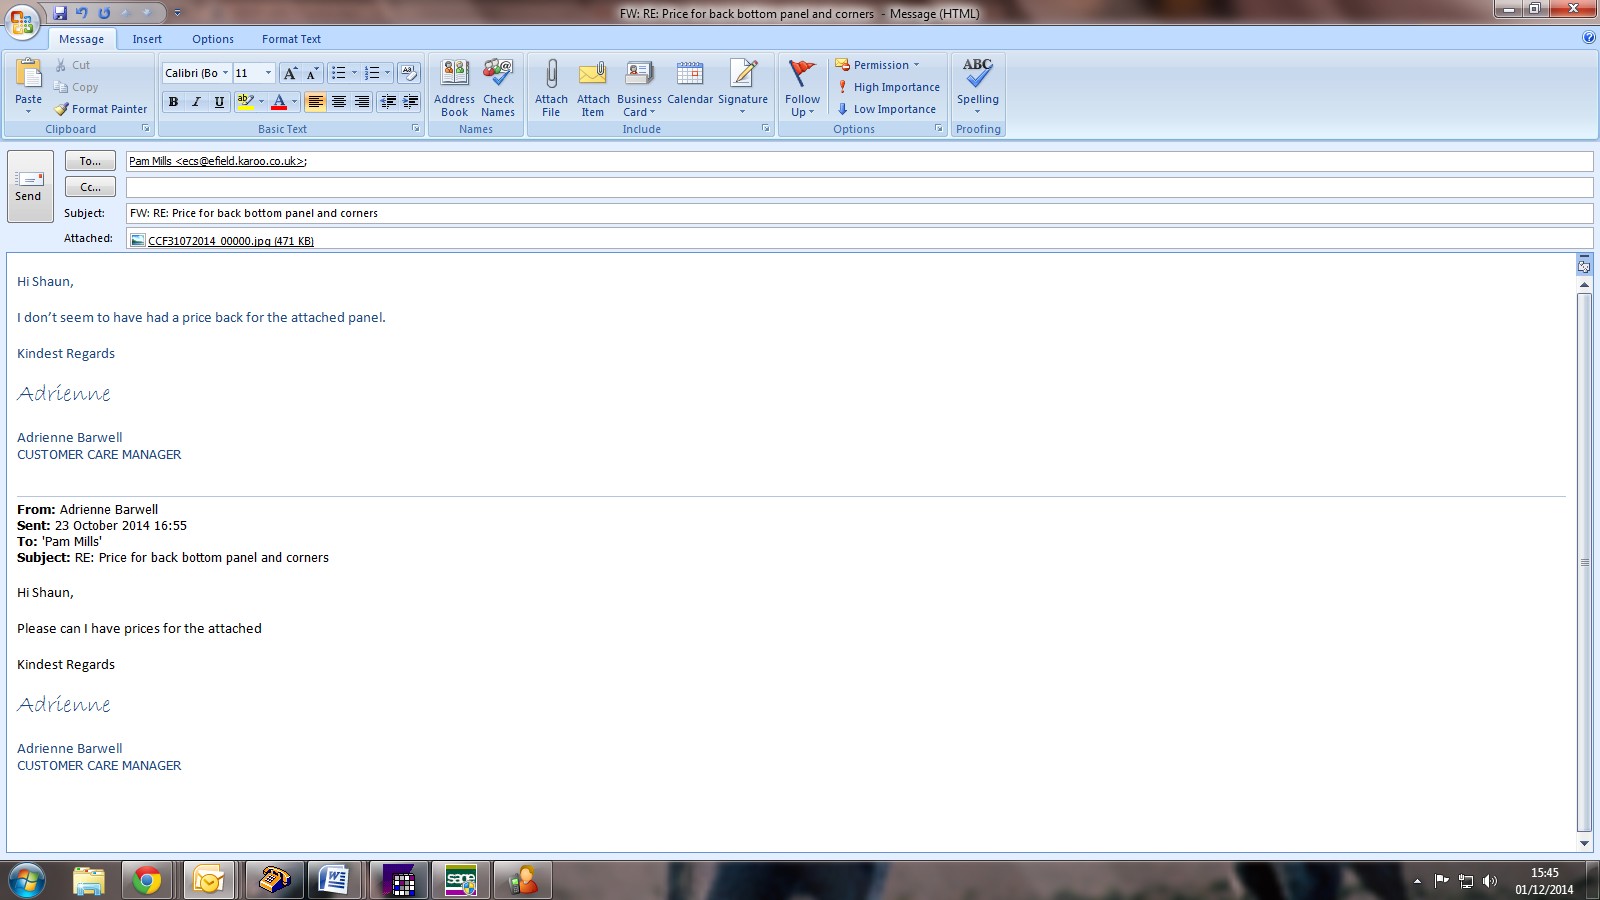
Task: Click the Format Painter tool
Action: 100,109
